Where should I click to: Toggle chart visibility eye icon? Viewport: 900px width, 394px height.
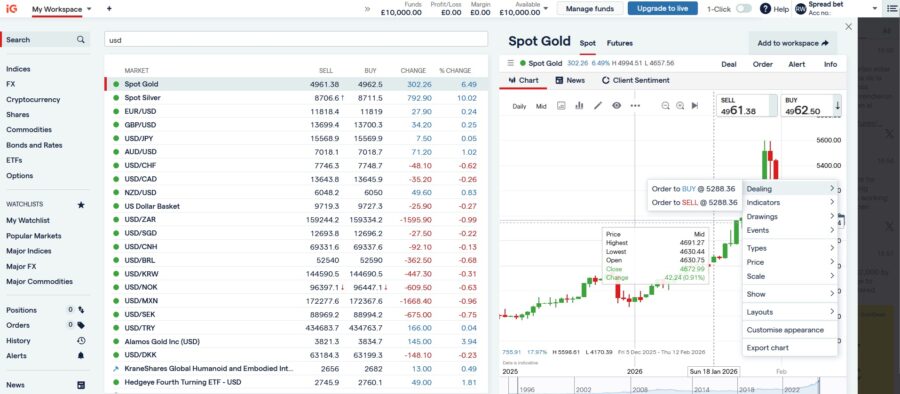[x=616, y=106]
